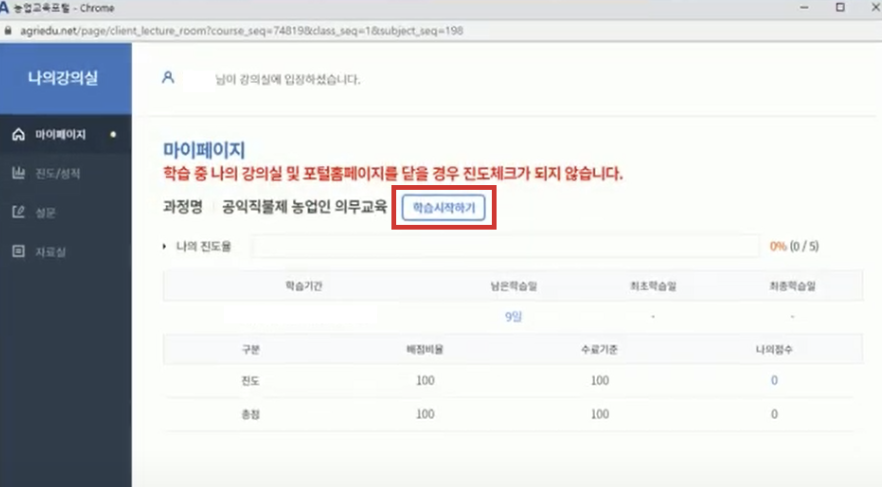Viewport: 882px width, 487px height.
Task: Click the 최종학습일 column header
Action: [x=792, y=286]
